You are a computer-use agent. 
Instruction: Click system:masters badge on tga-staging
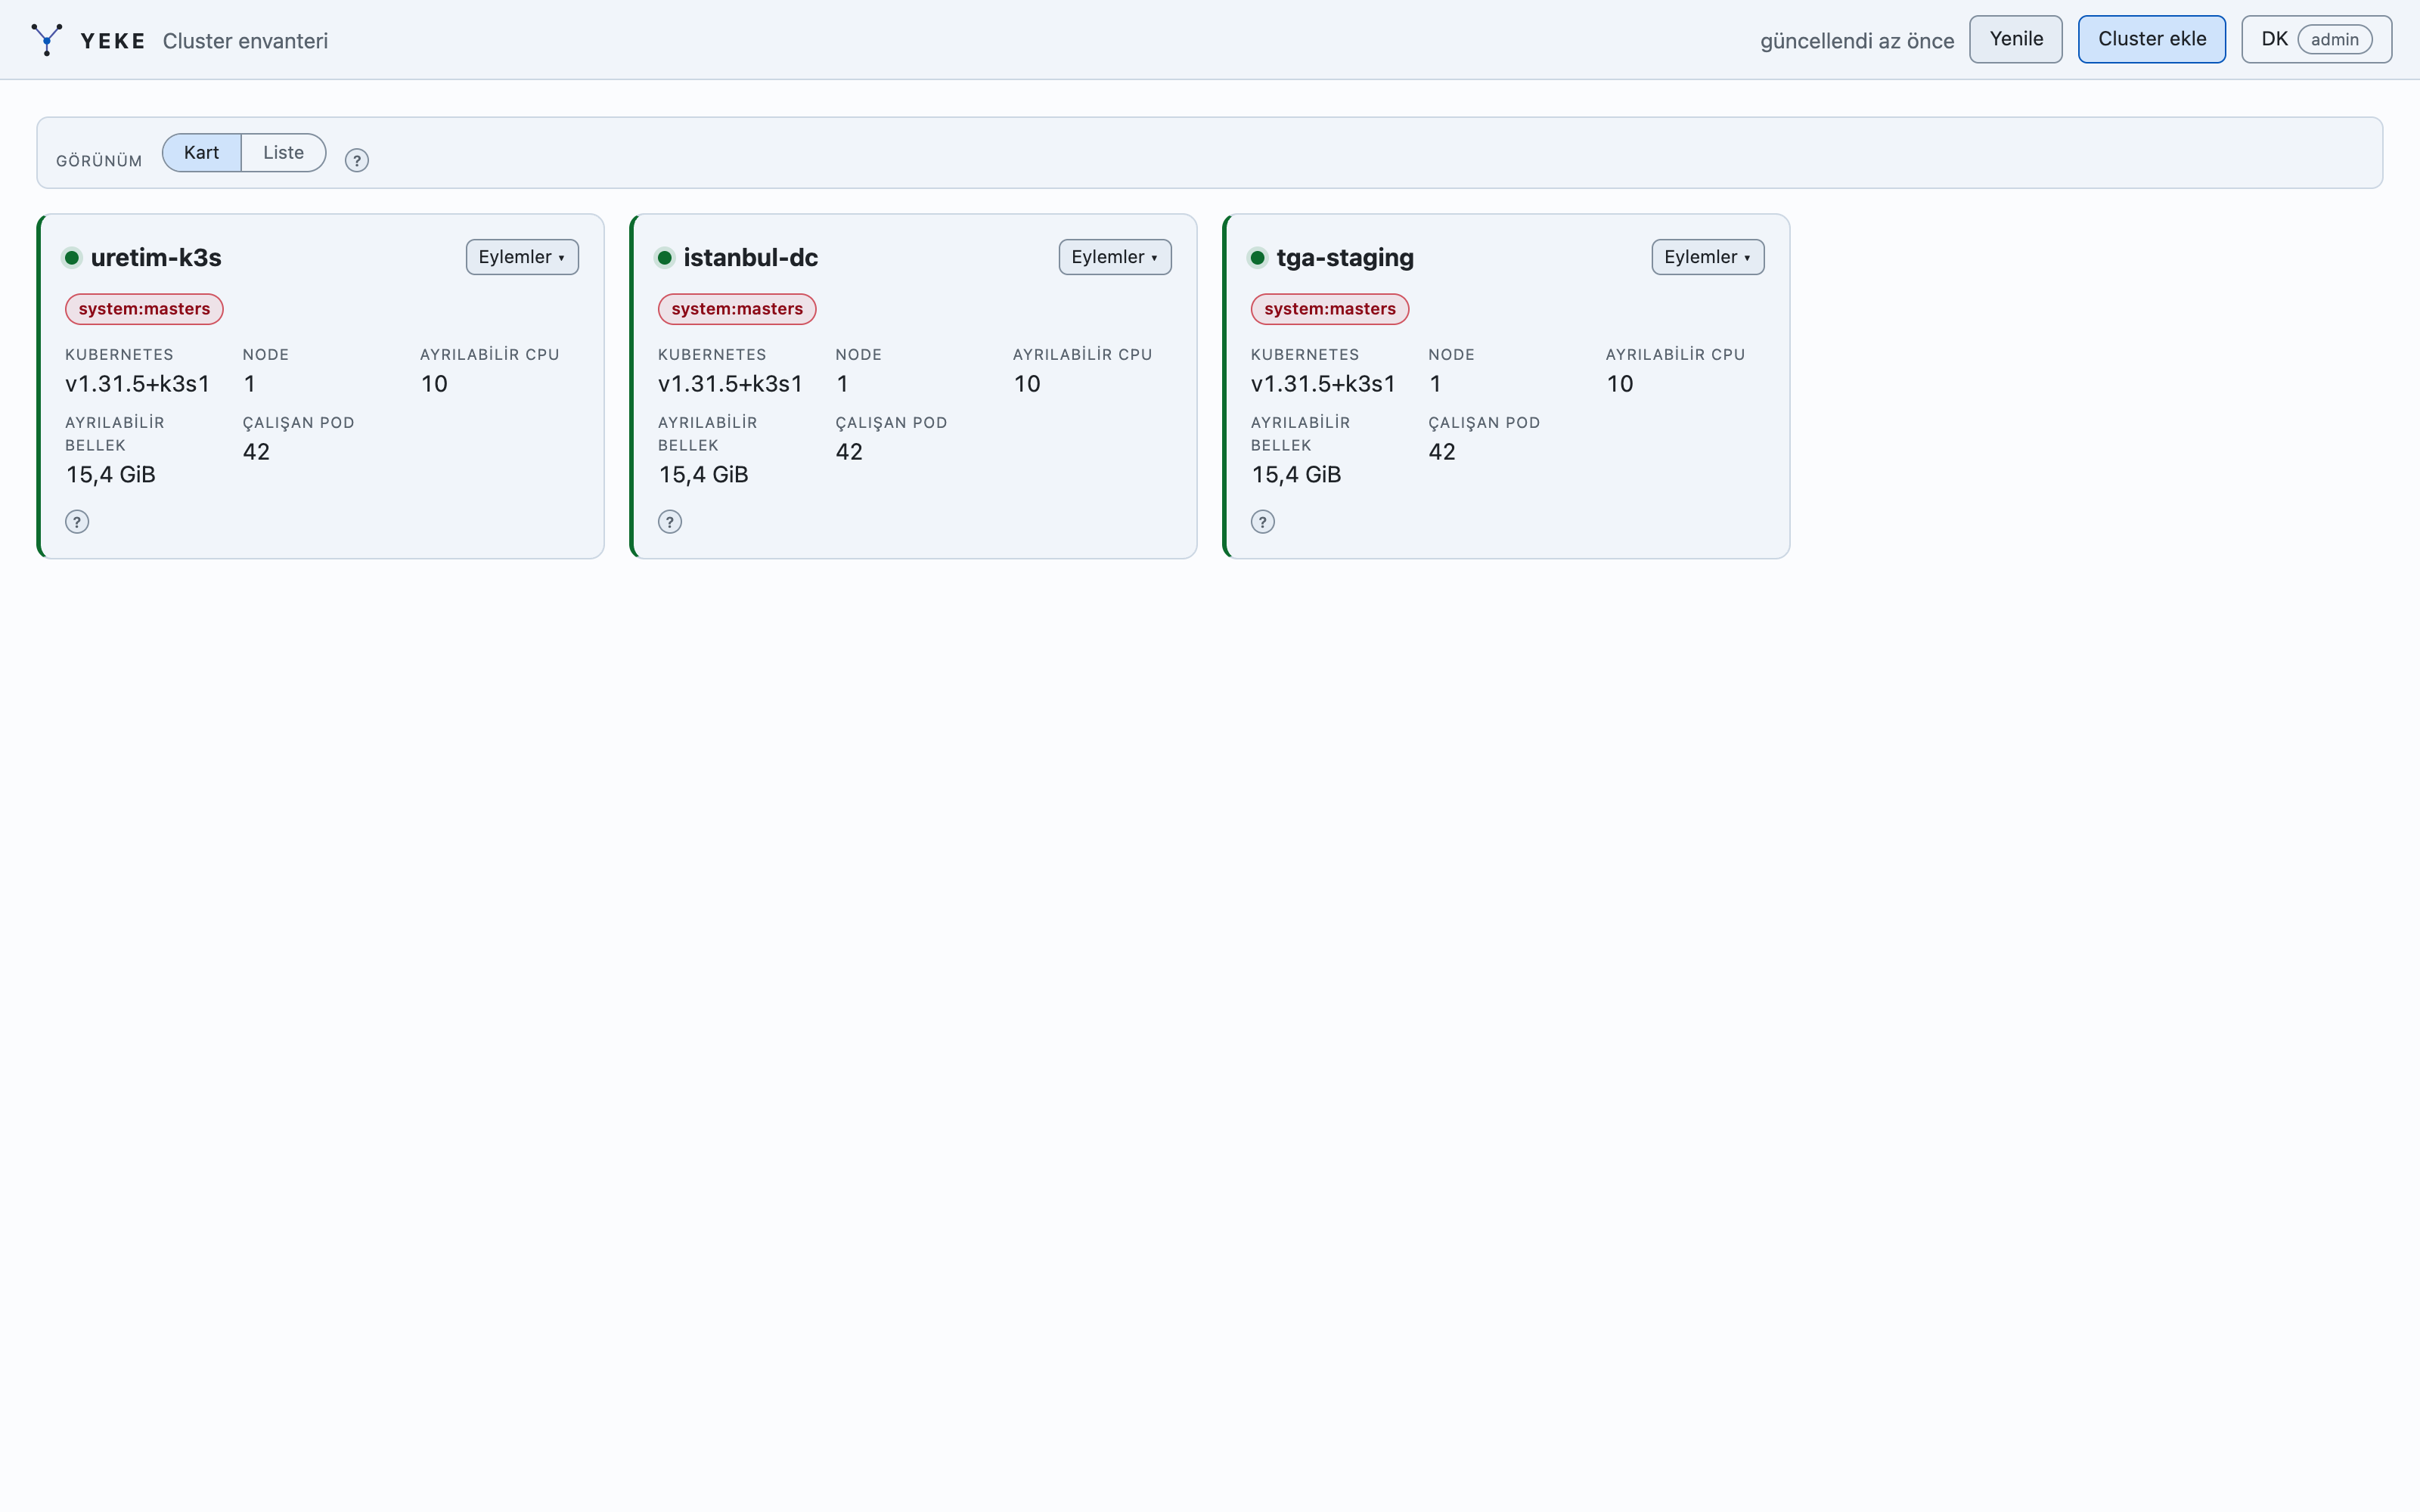[x=1330, y=309]
